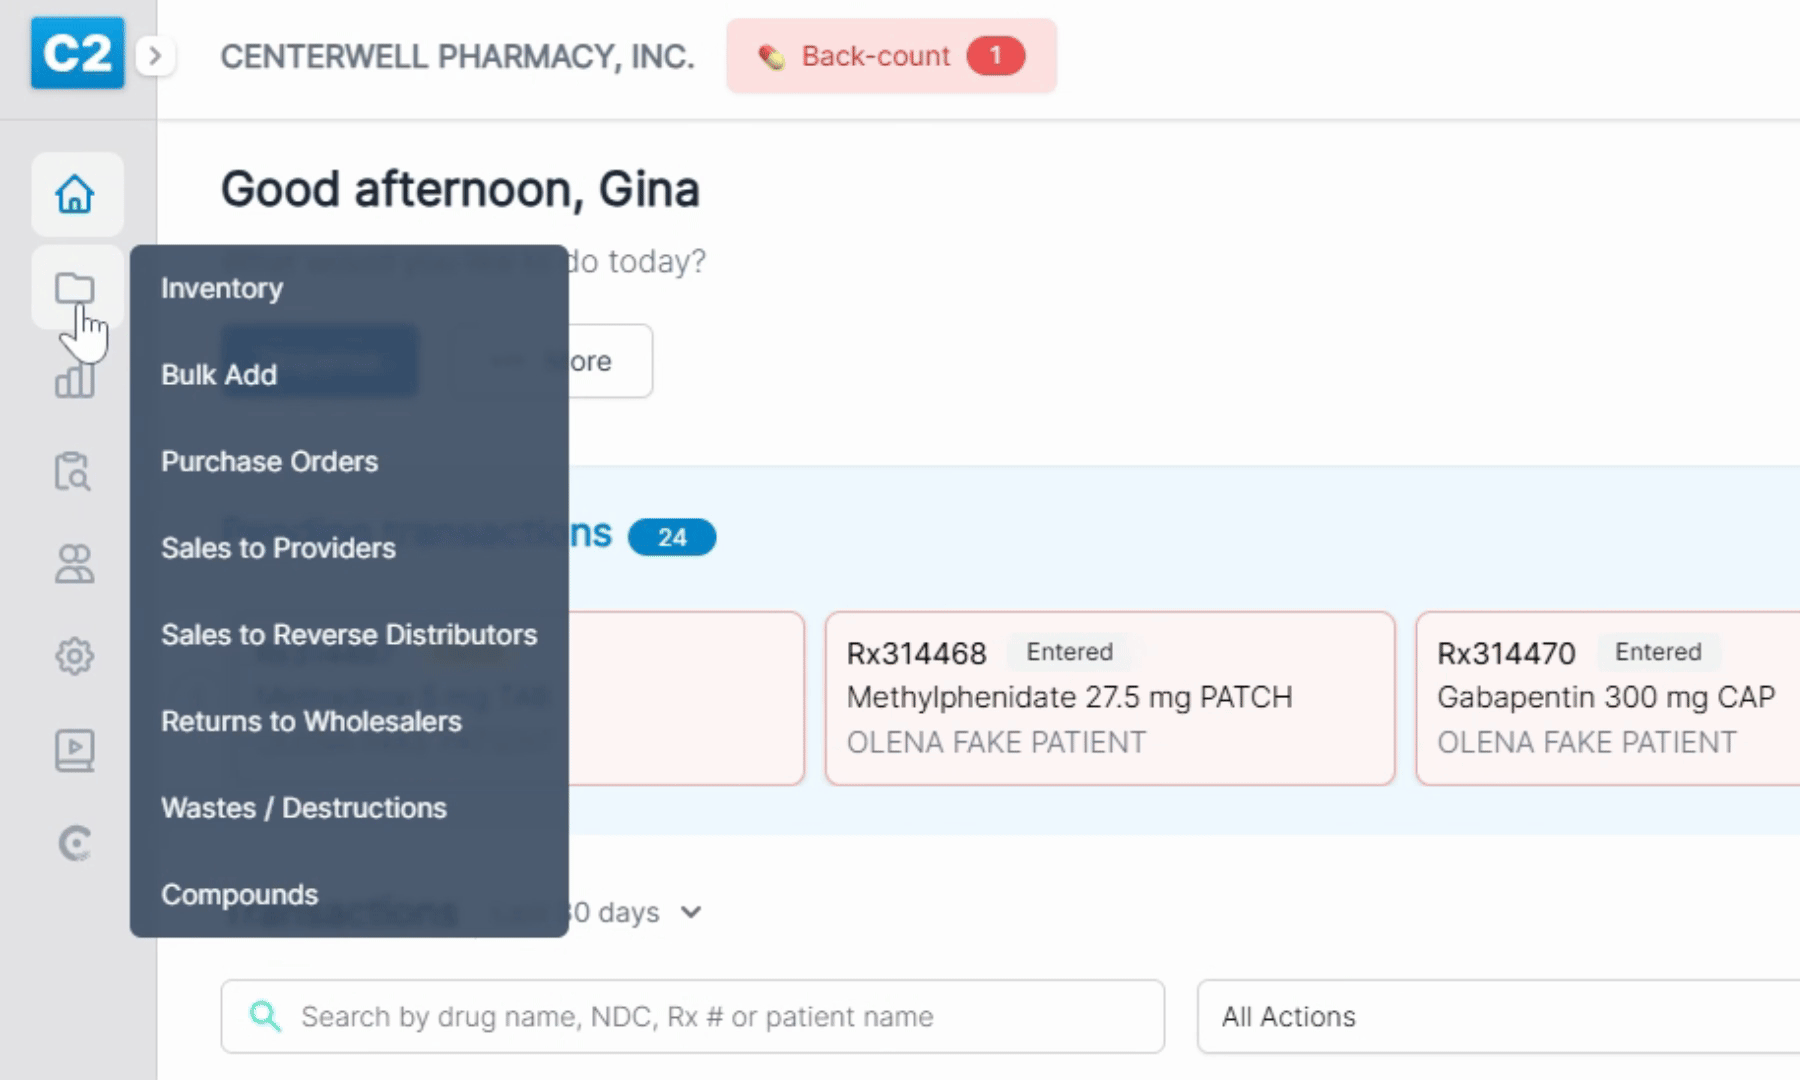Open the settings gear icon
Screen dimensions: 1800x1080
pos(75,656)
